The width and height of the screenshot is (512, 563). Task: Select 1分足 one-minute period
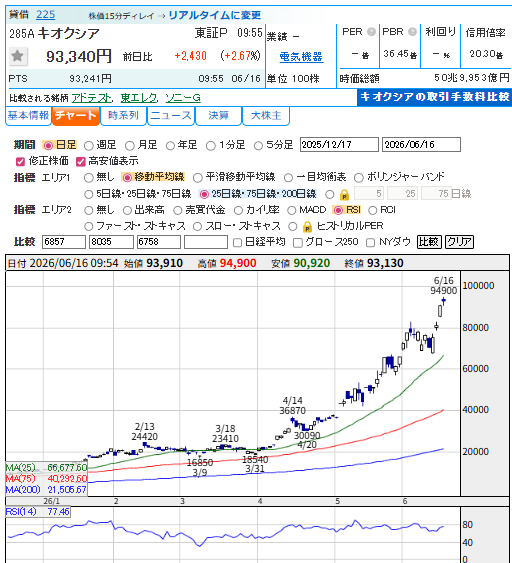click(211, 145)
